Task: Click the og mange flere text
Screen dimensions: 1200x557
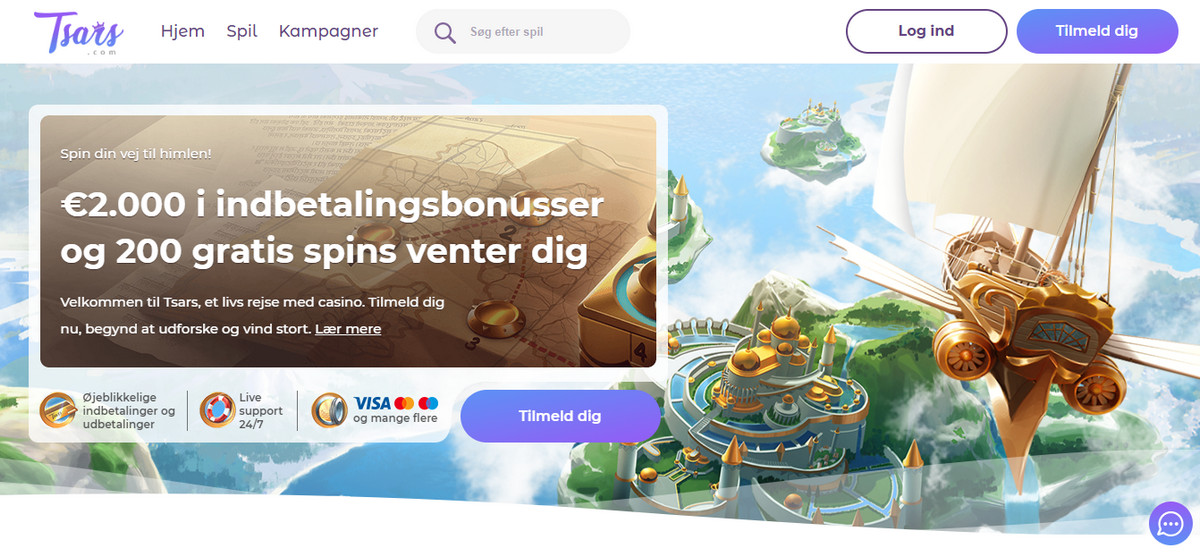Action: (395, 419)
